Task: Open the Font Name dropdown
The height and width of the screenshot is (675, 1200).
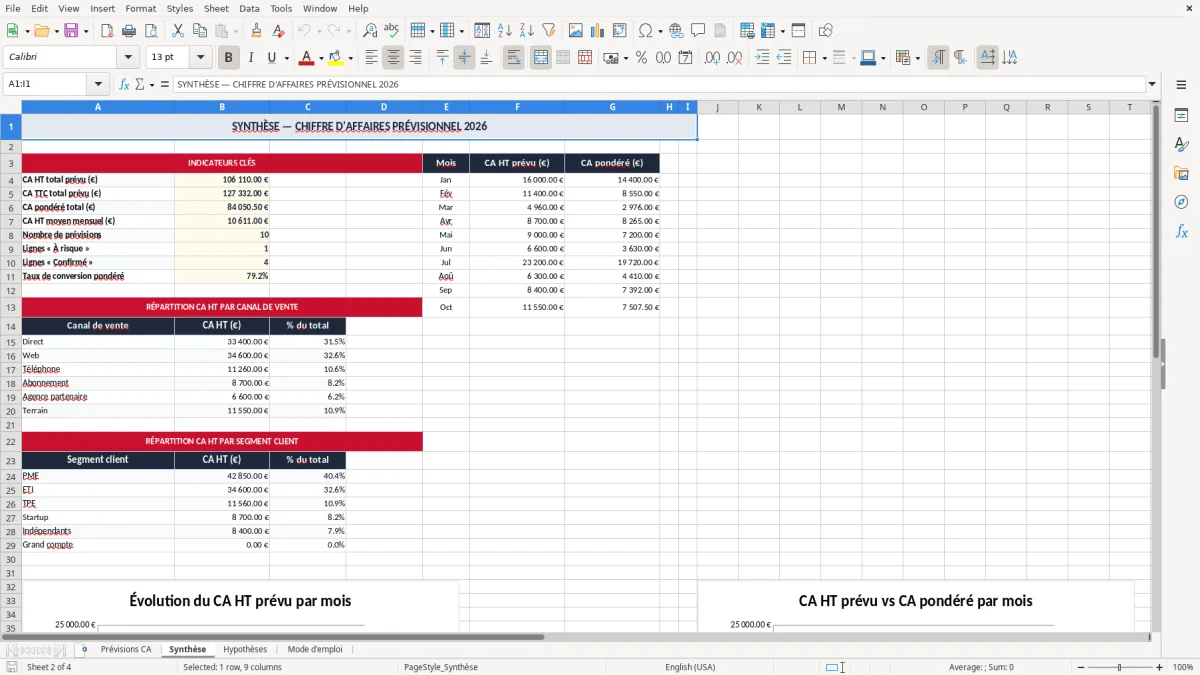Action: [x=127, y=58]
